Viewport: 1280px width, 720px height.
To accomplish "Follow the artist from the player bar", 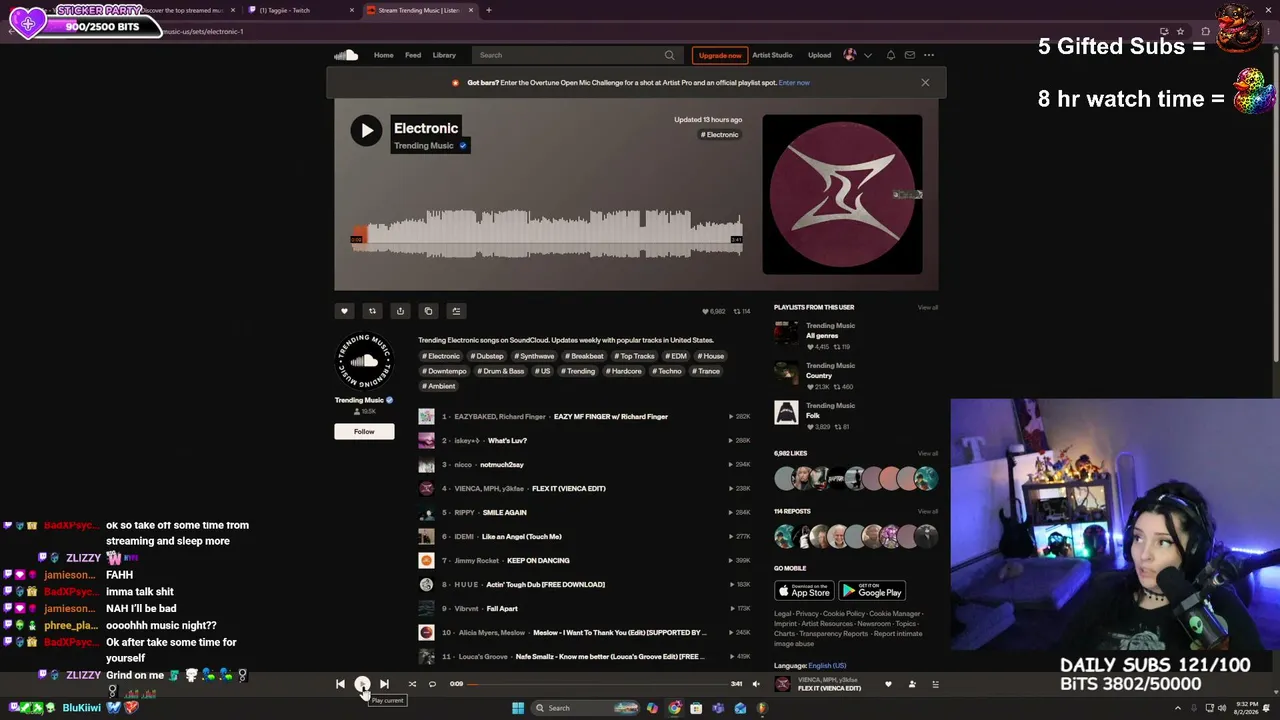I will 912,684.
